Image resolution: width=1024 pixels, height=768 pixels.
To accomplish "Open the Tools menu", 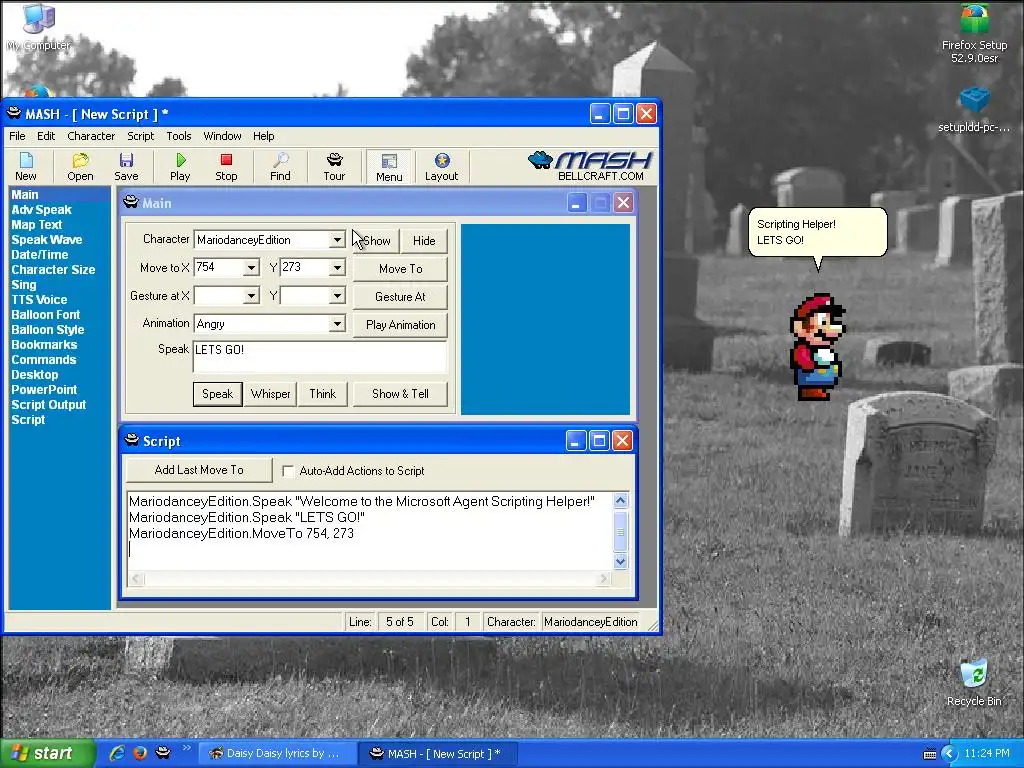I will [178, 136].
